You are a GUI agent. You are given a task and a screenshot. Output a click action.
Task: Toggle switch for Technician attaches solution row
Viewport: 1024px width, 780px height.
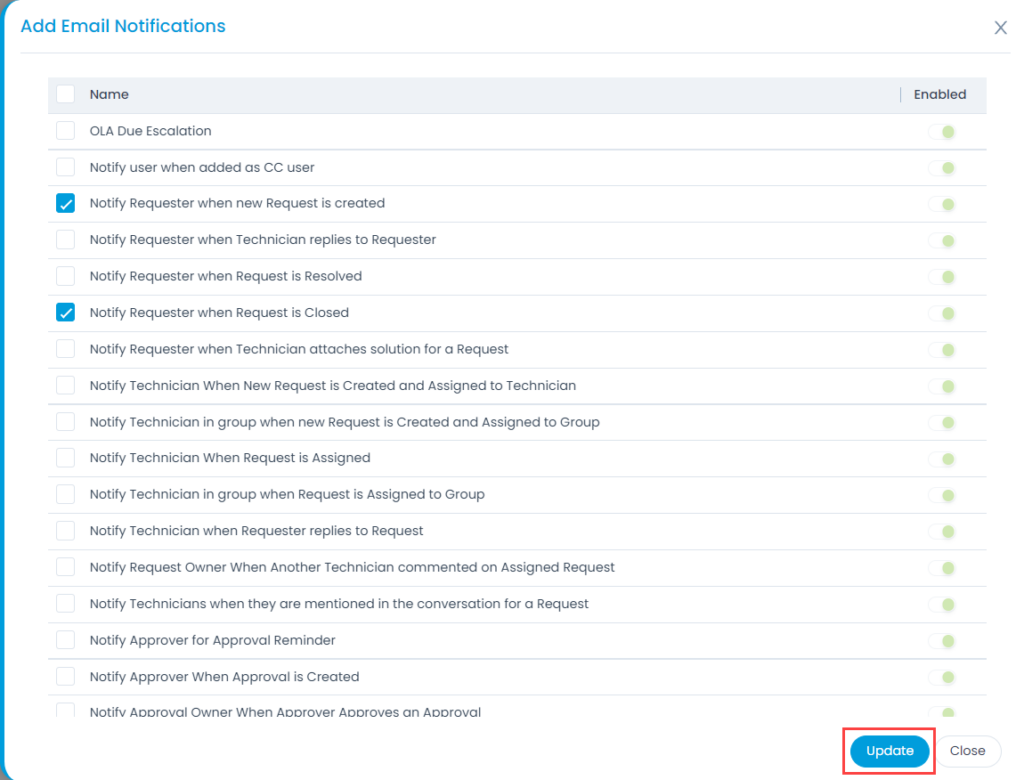click(x=942, y=350)
